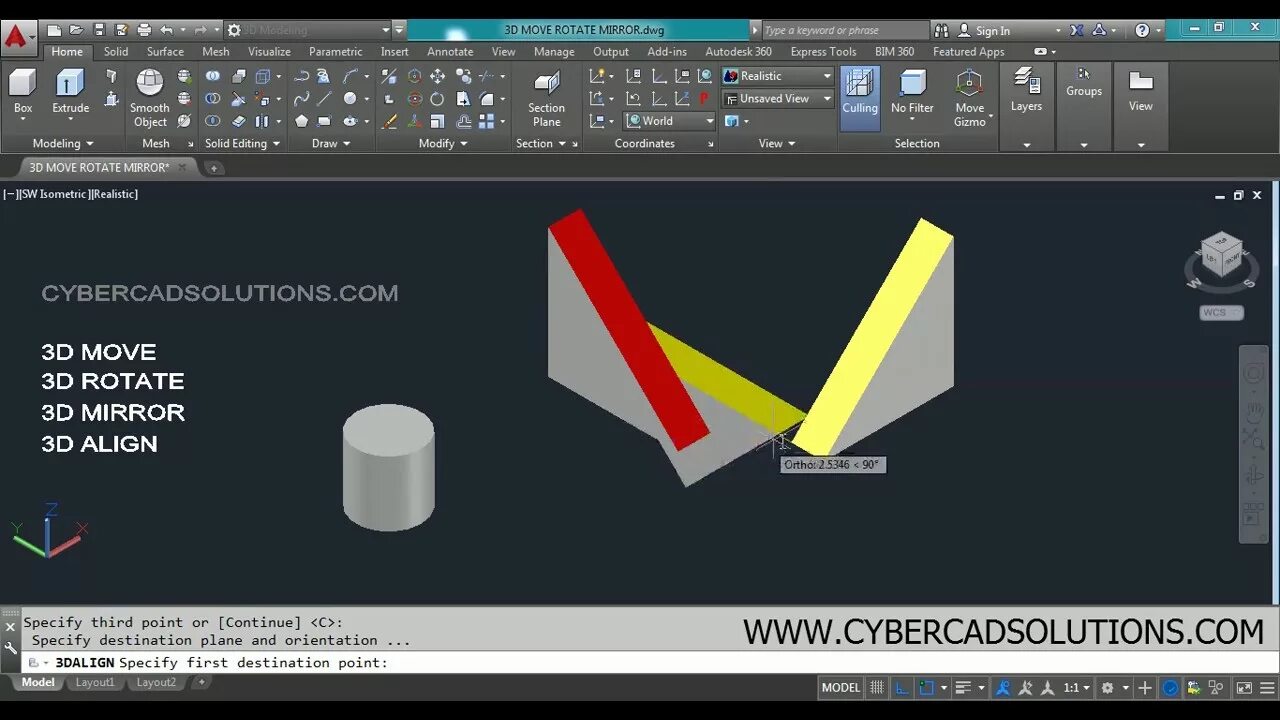This screenshot has width=1280, height=720.
Task: Click the Autodesk Exchange X icon
Action: click(1077, 30)
